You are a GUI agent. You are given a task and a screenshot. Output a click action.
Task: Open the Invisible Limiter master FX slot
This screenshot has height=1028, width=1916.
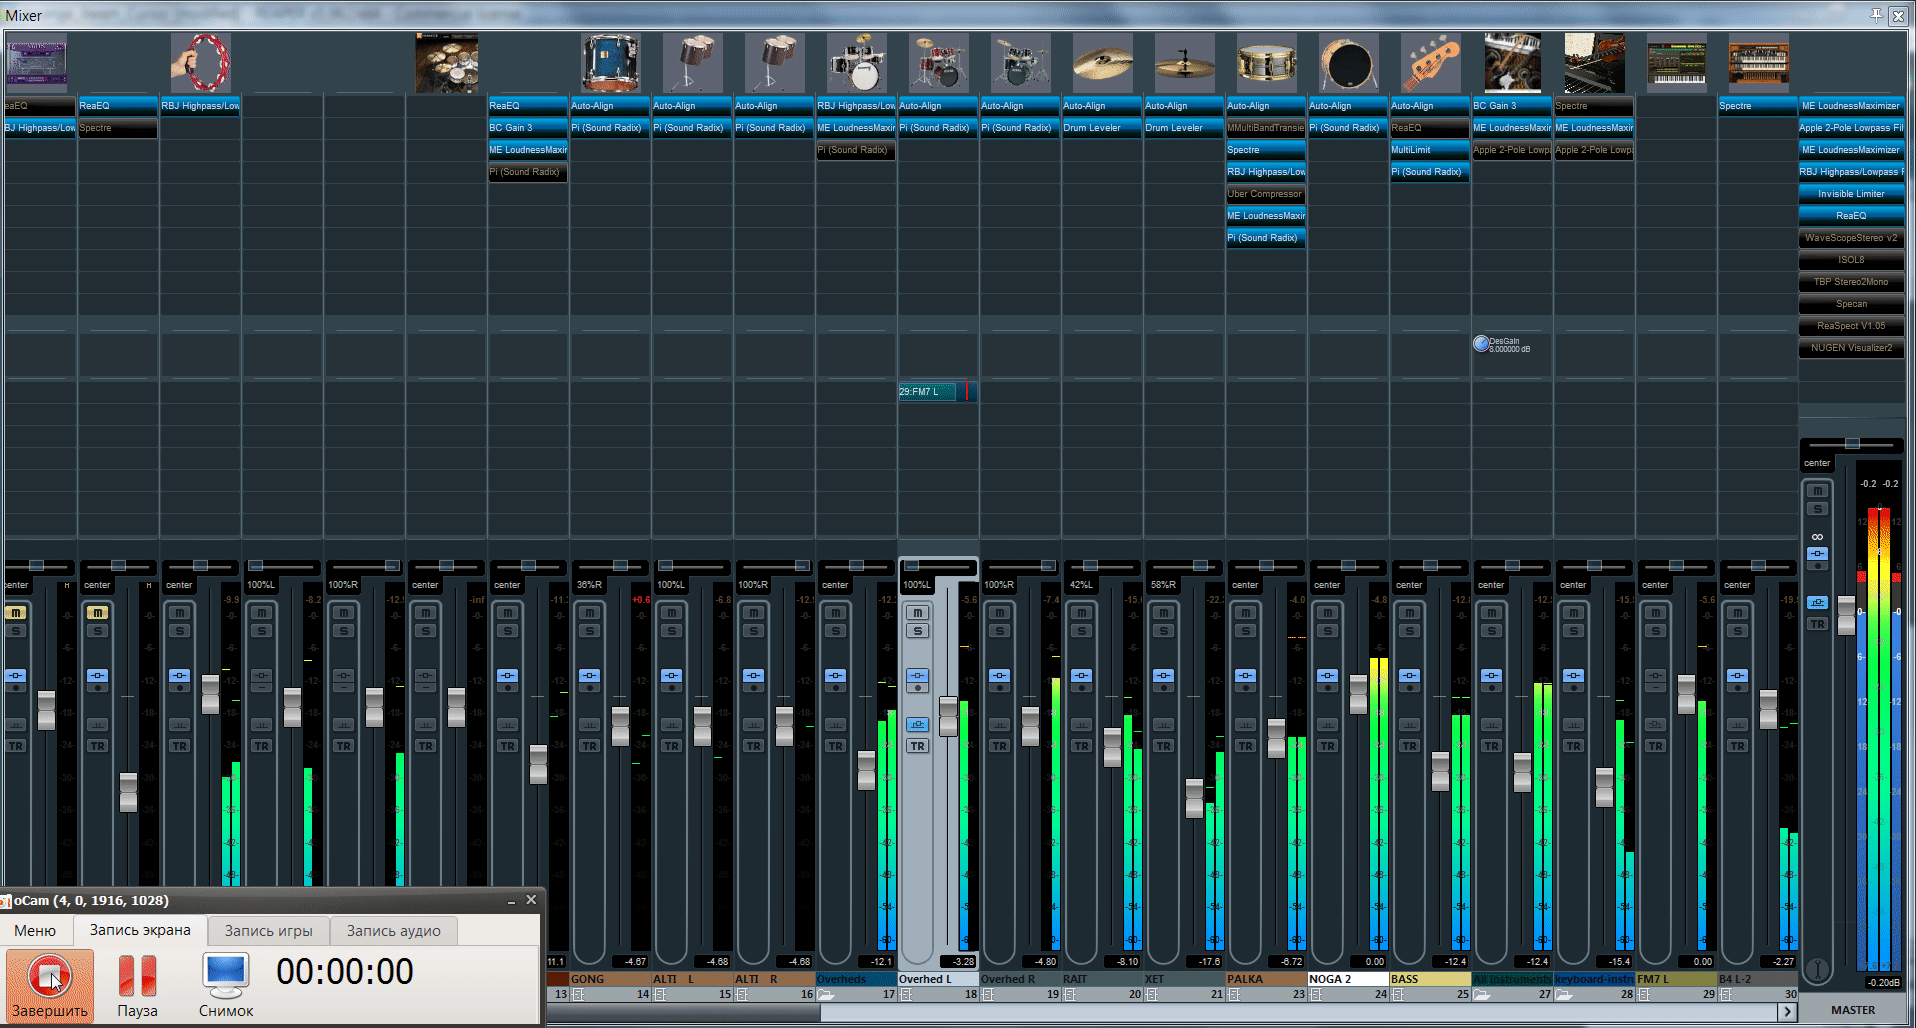click(1851, 194)
